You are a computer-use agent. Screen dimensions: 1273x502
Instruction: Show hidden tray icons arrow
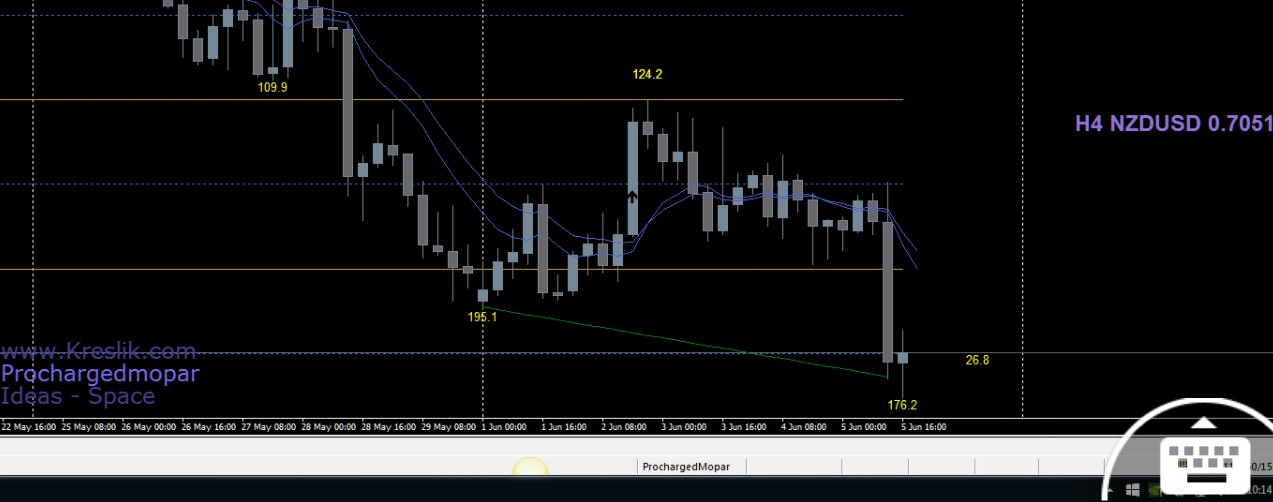point(1111,490)
